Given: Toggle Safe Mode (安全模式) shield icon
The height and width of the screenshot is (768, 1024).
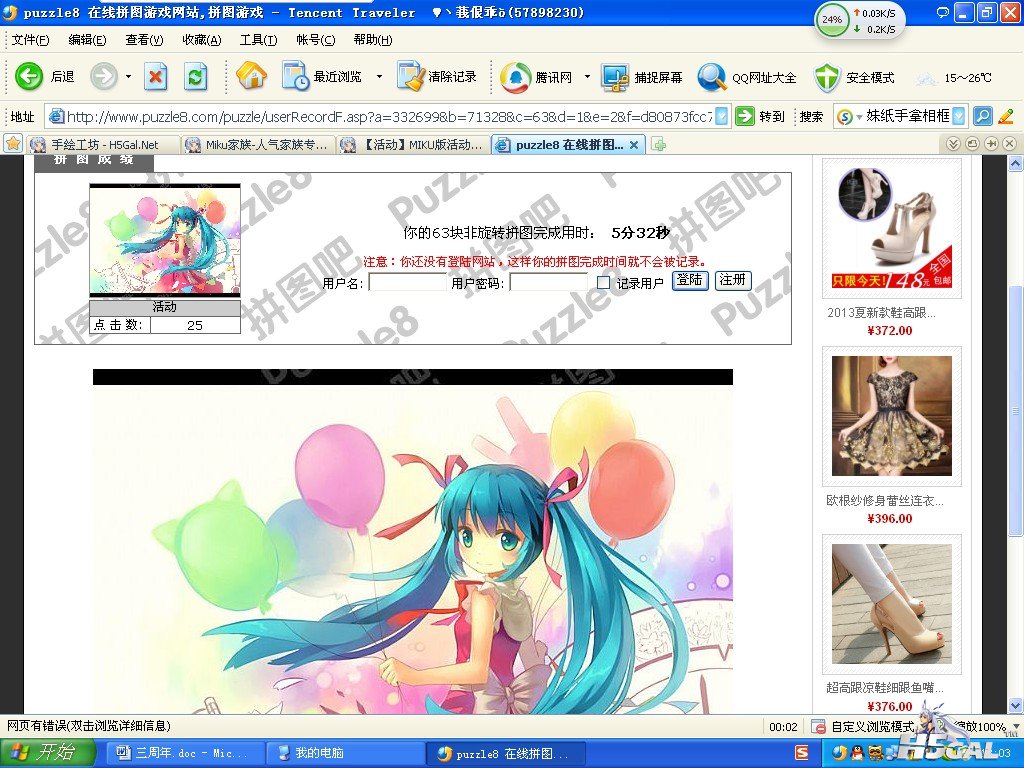Looking at the screenshot, I should pyautogui.click(x=827, y=77).
